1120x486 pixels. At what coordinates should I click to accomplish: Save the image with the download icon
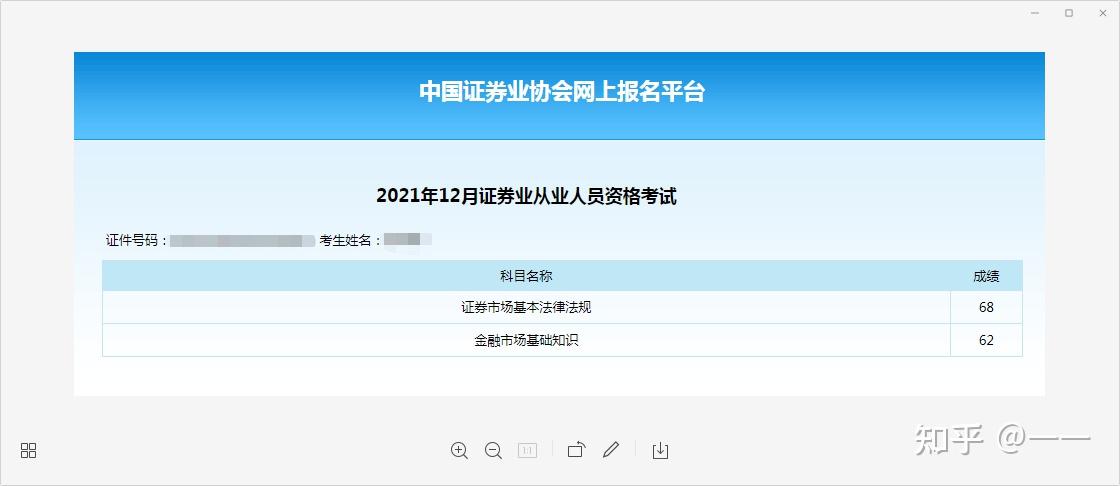661,450
